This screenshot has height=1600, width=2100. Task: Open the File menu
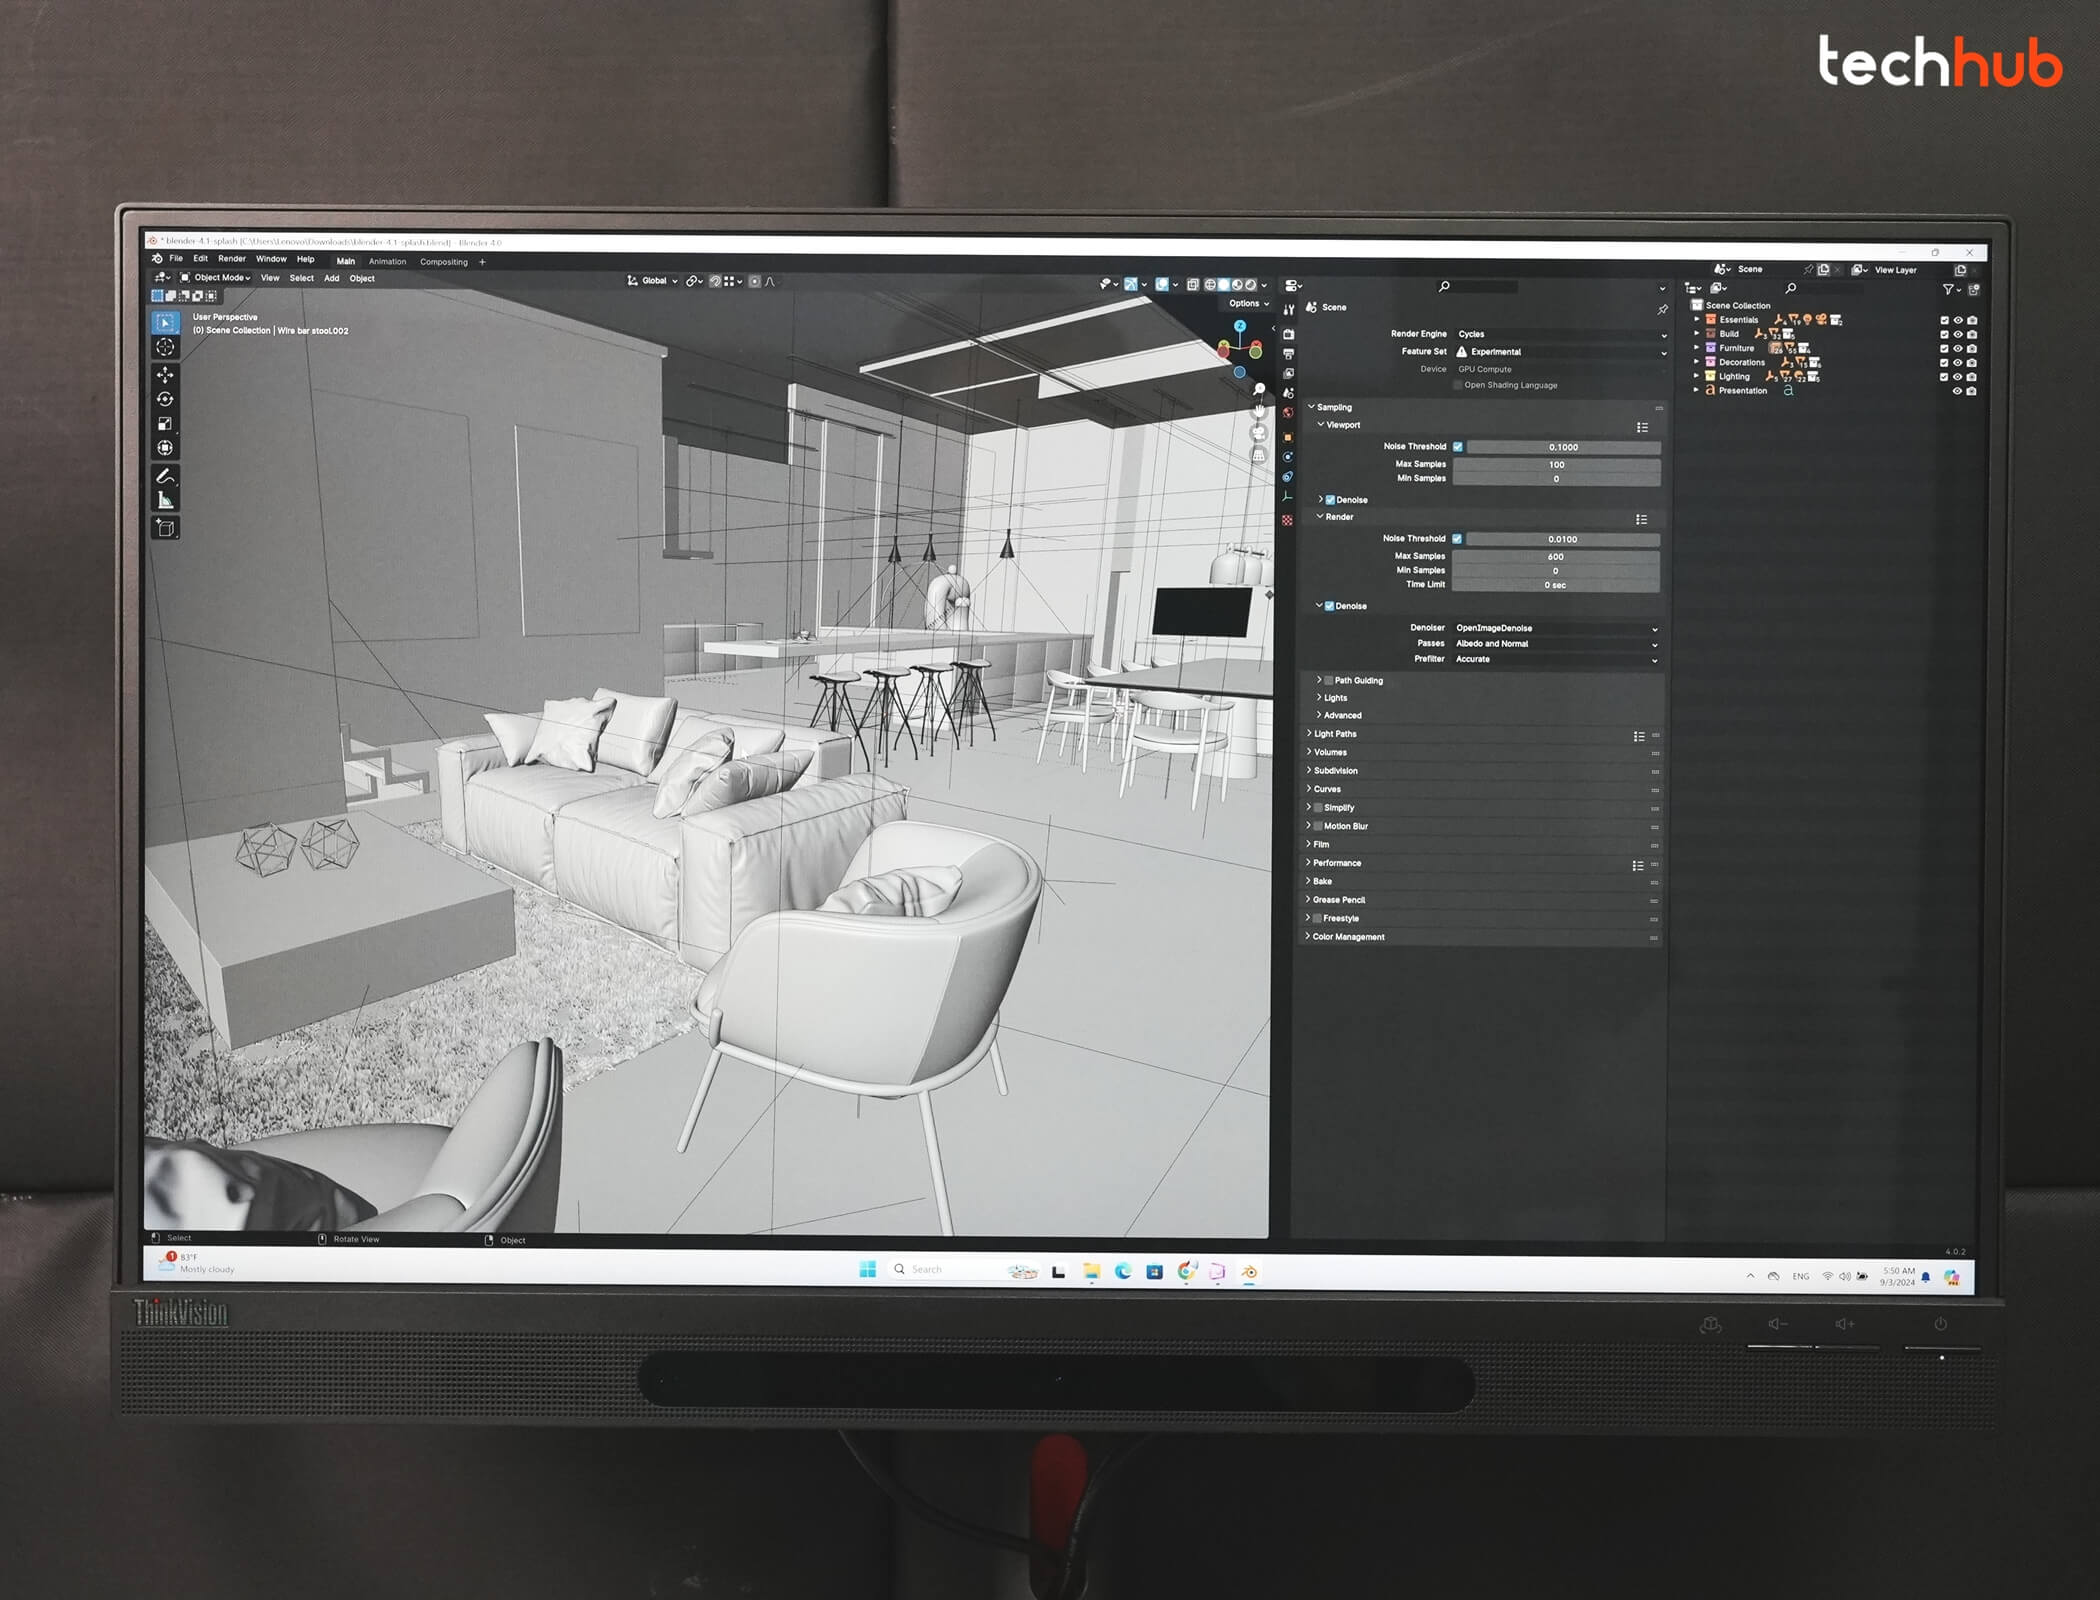(176, 258)
